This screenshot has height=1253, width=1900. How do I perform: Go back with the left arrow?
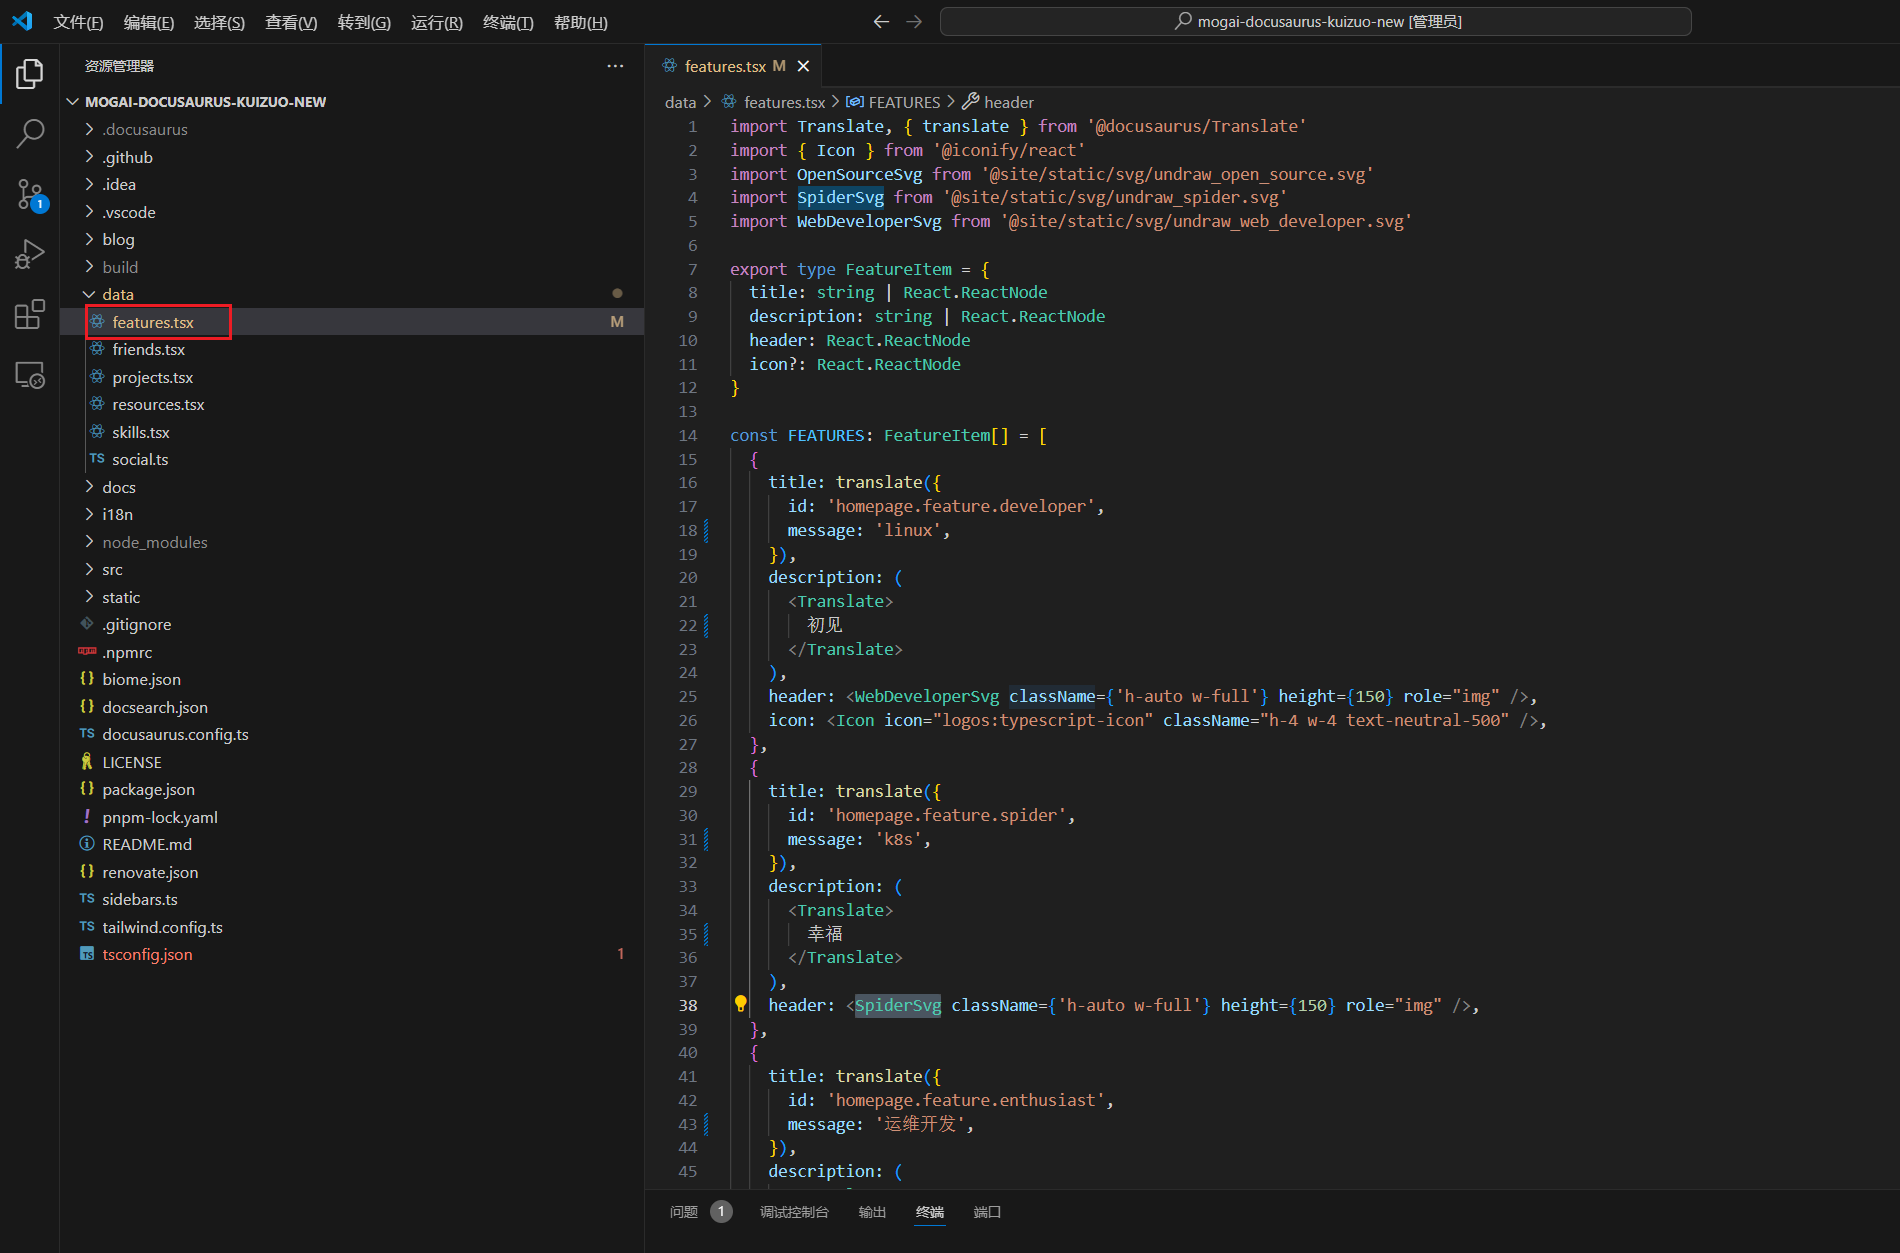coord(881,22)
